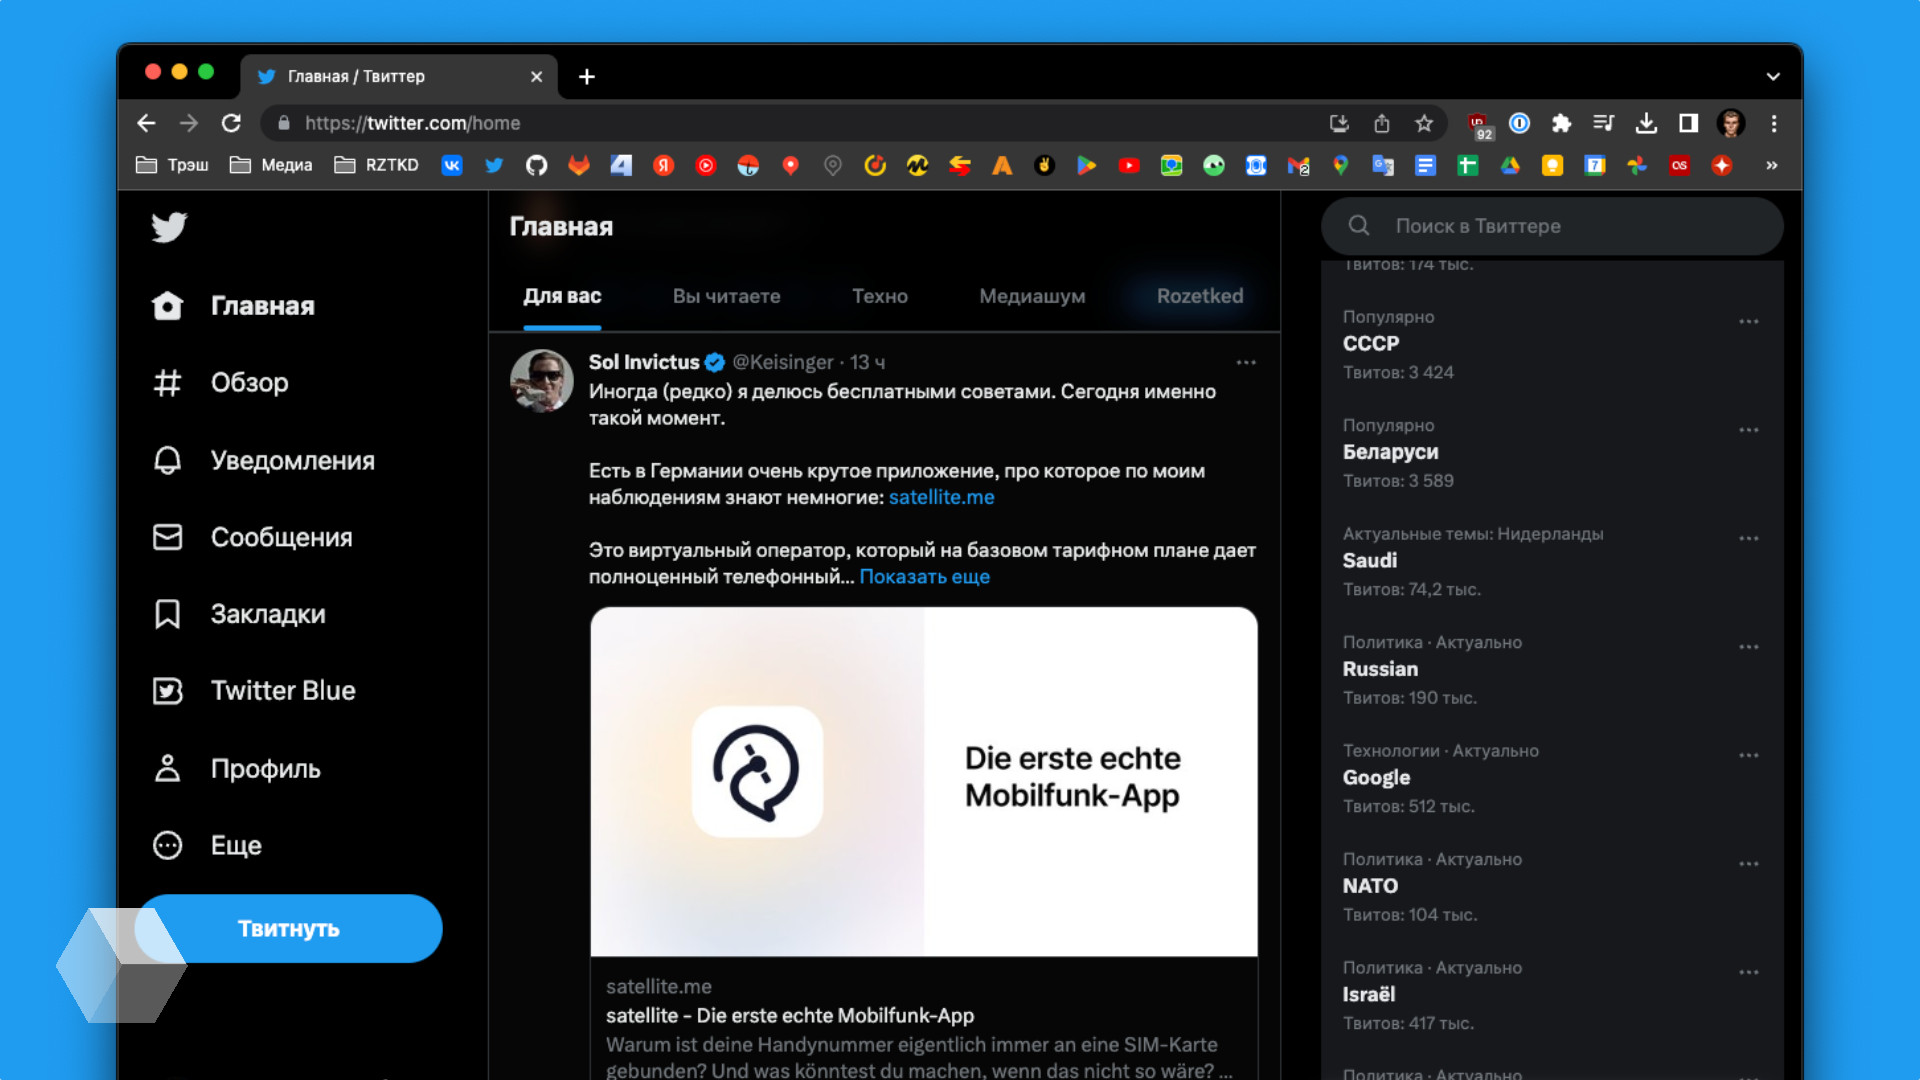Click the GitHub bookmark icon
Screen dimensions: 1920x1080
(x=536, y=165)
